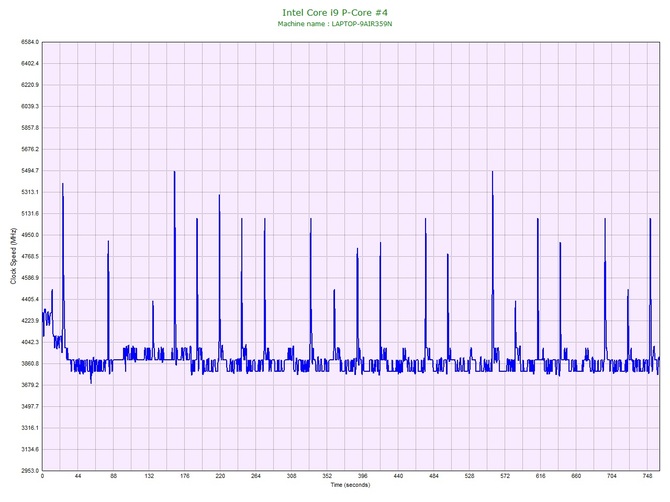
Task: Click the 3316.1 y-axis value
Action: coord(30,428)
